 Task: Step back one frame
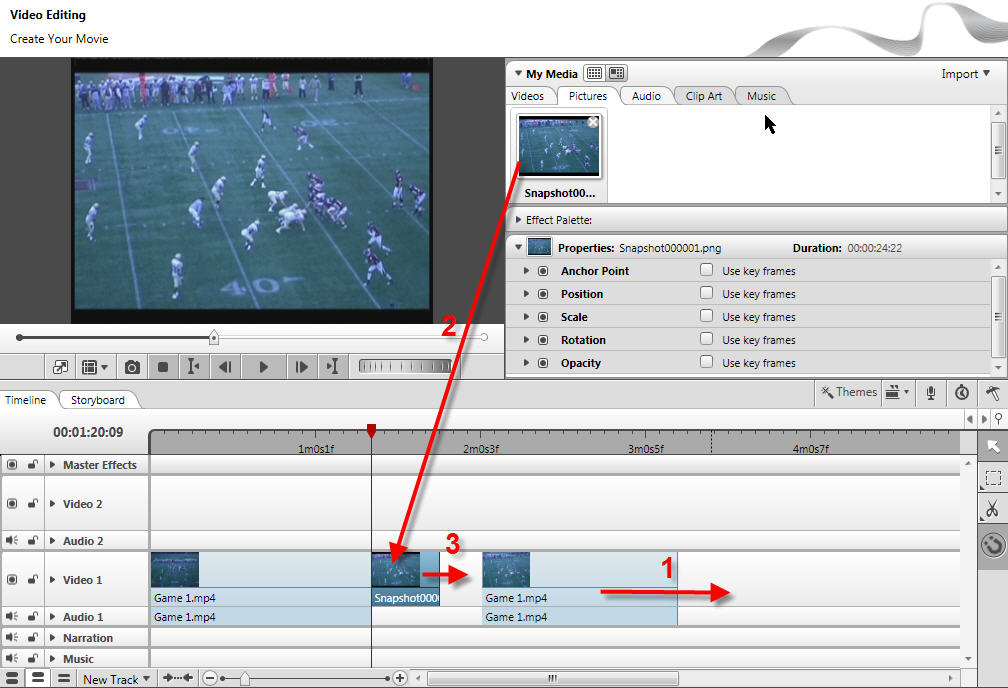225,367
